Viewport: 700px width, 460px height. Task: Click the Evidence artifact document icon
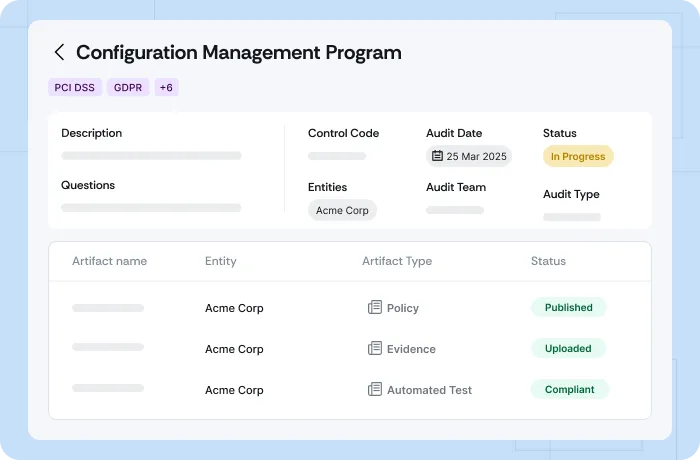pyautogui.click(x=375, y=349)
